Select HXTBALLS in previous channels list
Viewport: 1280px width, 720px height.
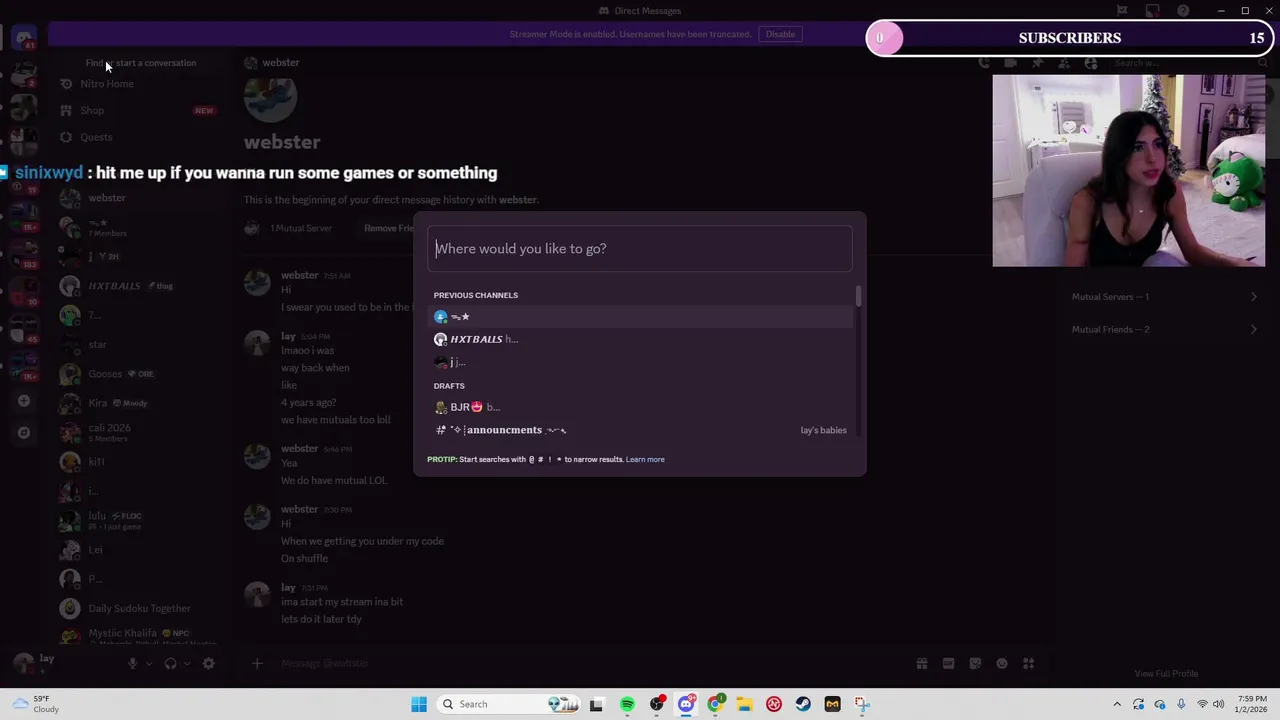pyautogui.click(x=640, y=339)
